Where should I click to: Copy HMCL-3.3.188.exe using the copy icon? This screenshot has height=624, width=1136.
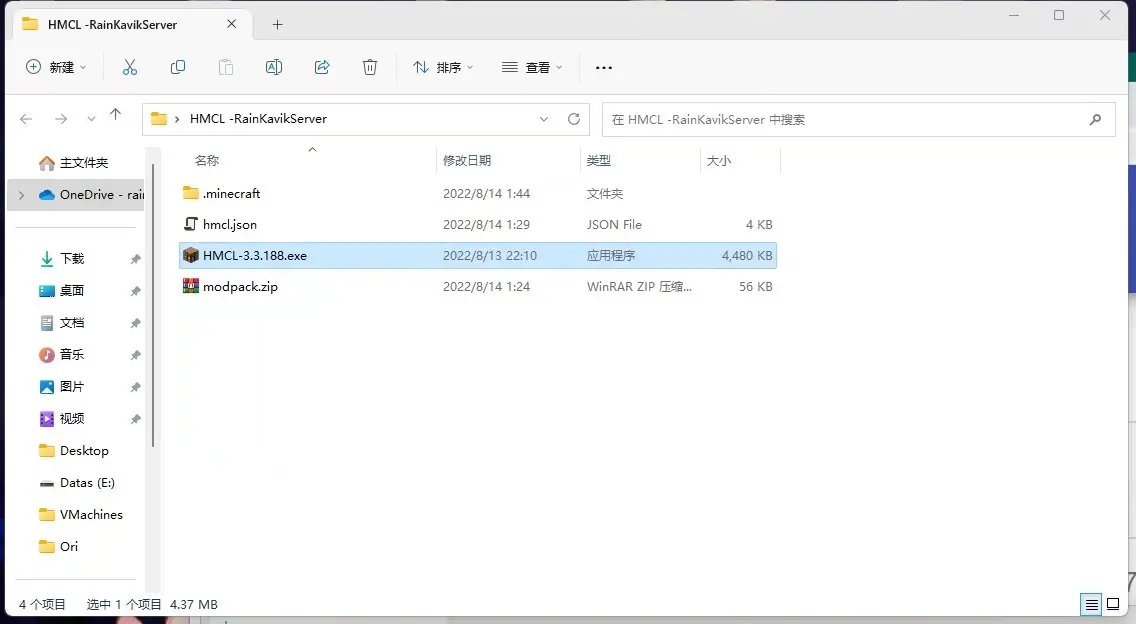pos(177,67)
